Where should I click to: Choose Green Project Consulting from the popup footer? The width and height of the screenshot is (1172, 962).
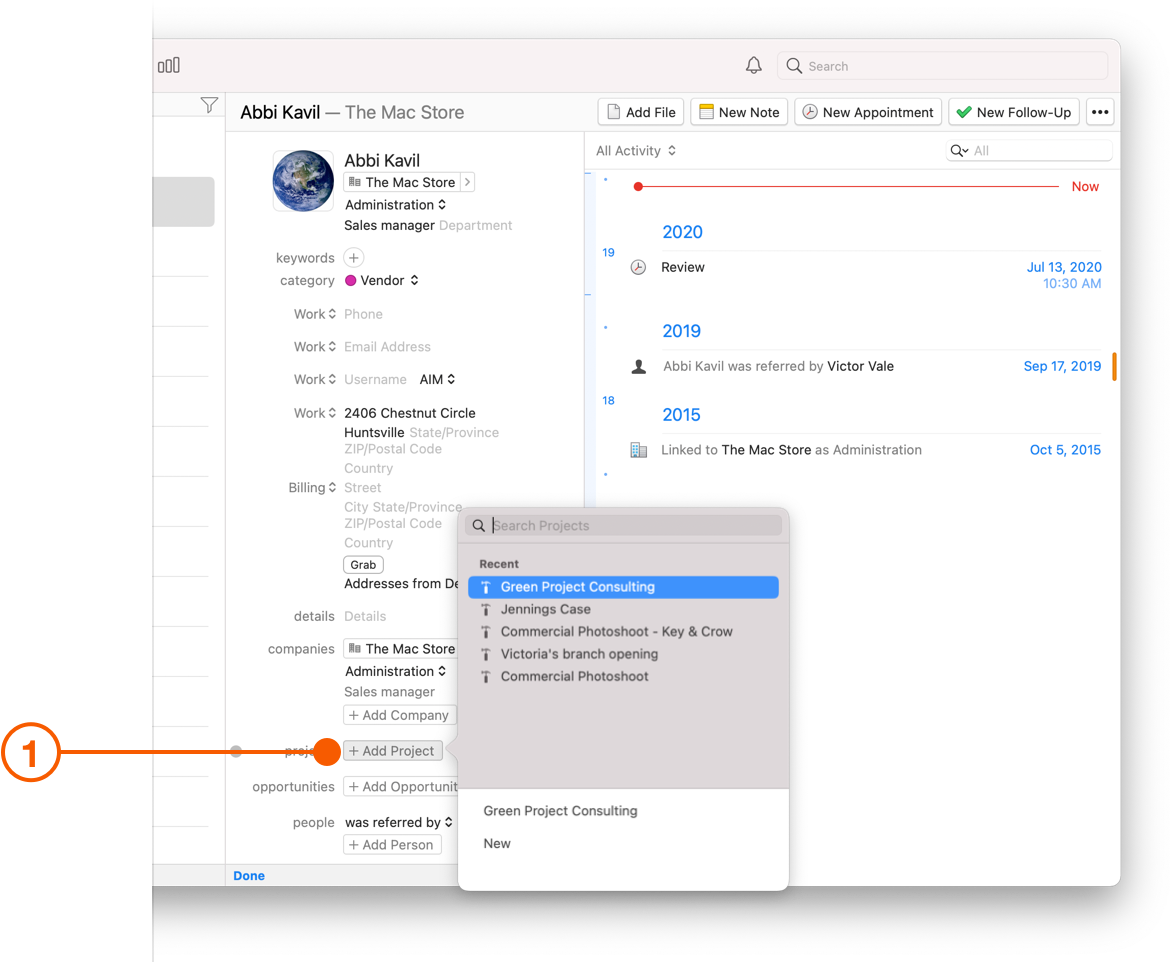[x=560, y=811]
